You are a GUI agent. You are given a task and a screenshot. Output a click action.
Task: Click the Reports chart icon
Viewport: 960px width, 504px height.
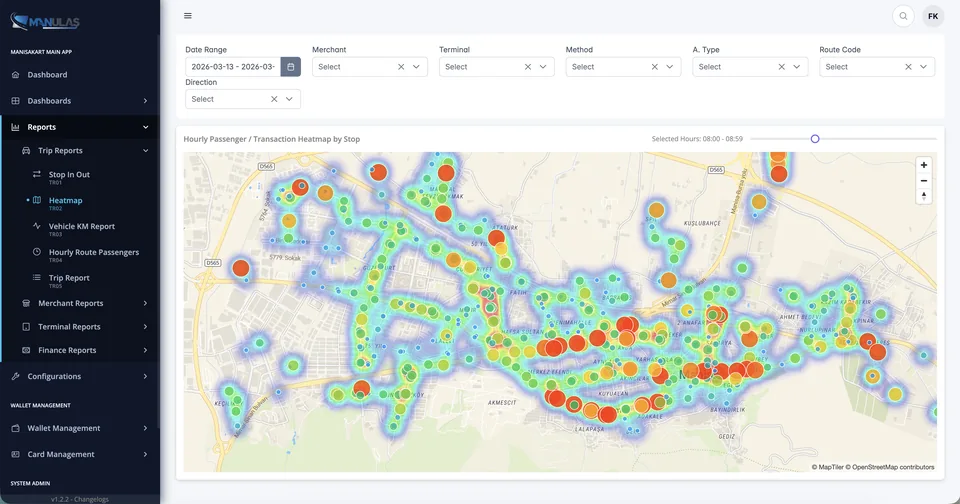click(x=15, y=127)
